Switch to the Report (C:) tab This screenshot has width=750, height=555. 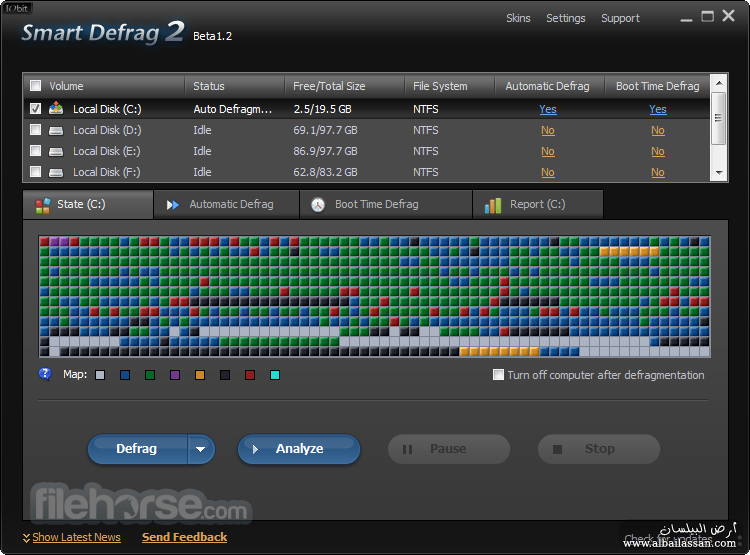coord(538,205)
